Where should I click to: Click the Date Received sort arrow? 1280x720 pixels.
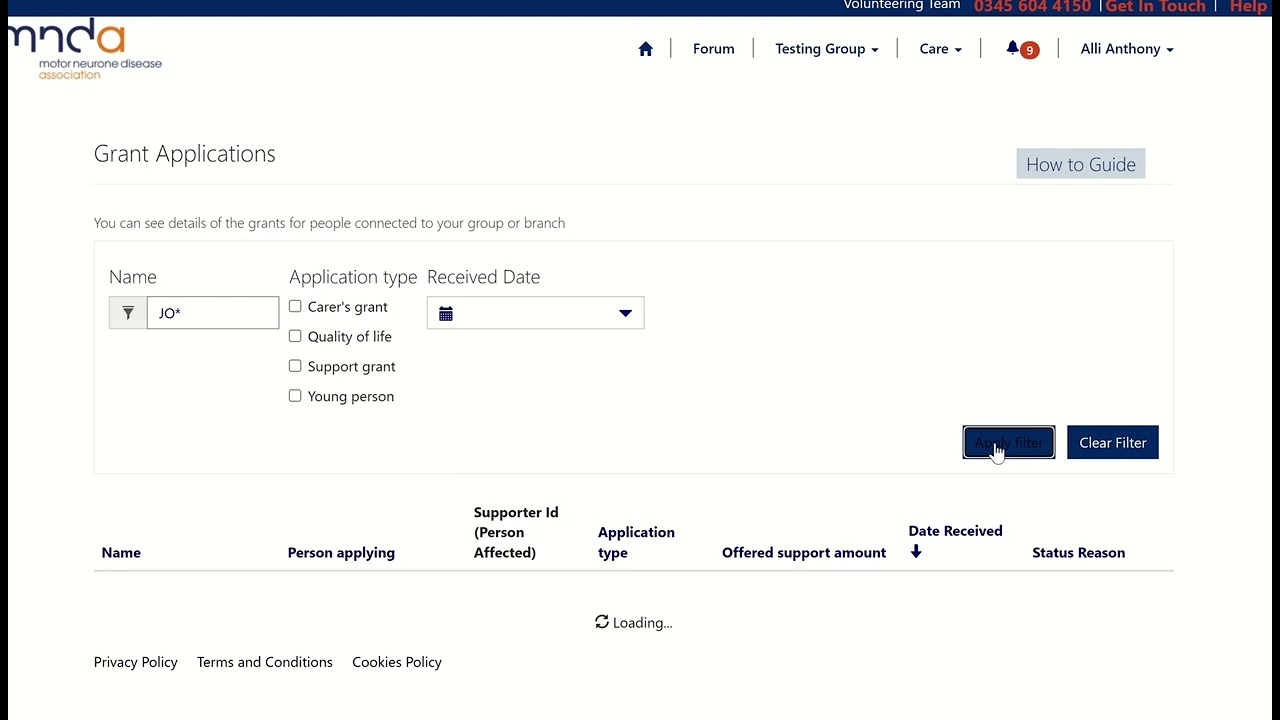(916, 552)
